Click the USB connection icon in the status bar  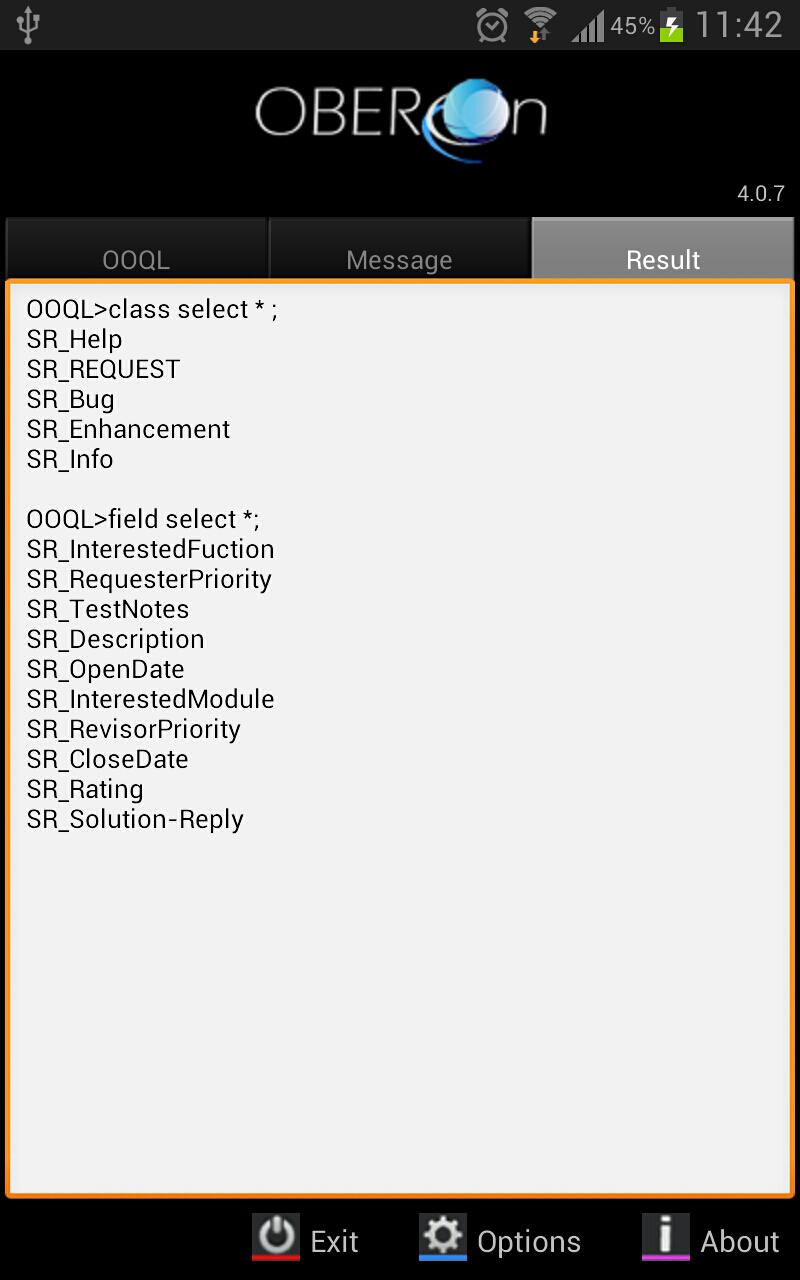28,25
